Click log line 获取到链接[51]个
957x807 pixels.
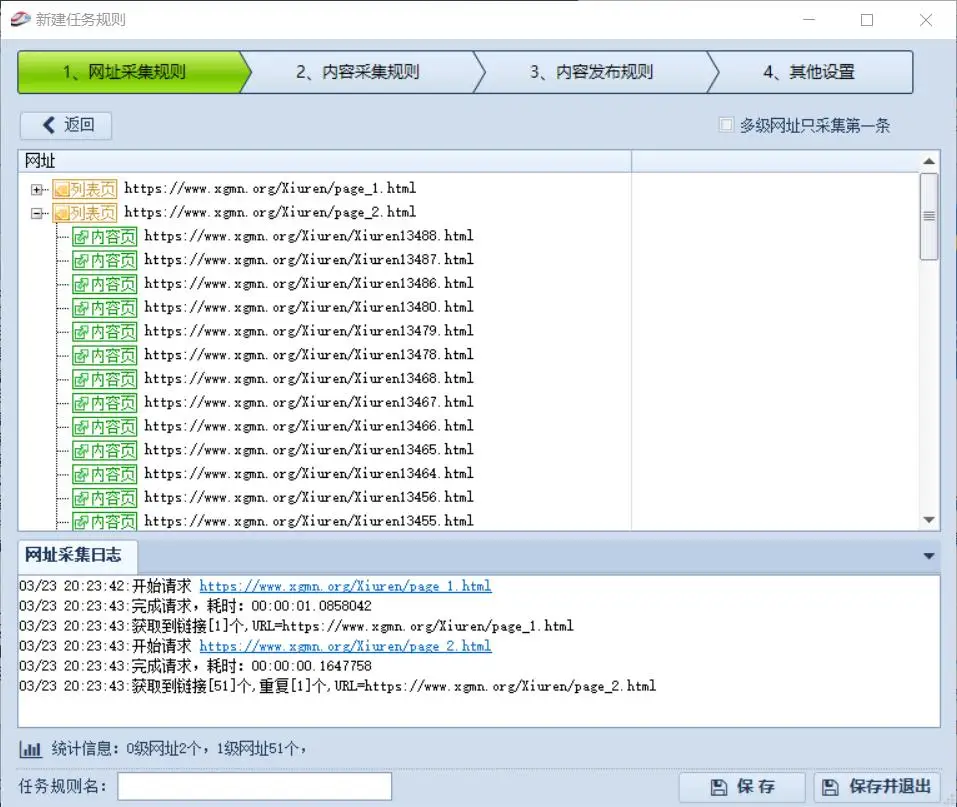(338, 686)
